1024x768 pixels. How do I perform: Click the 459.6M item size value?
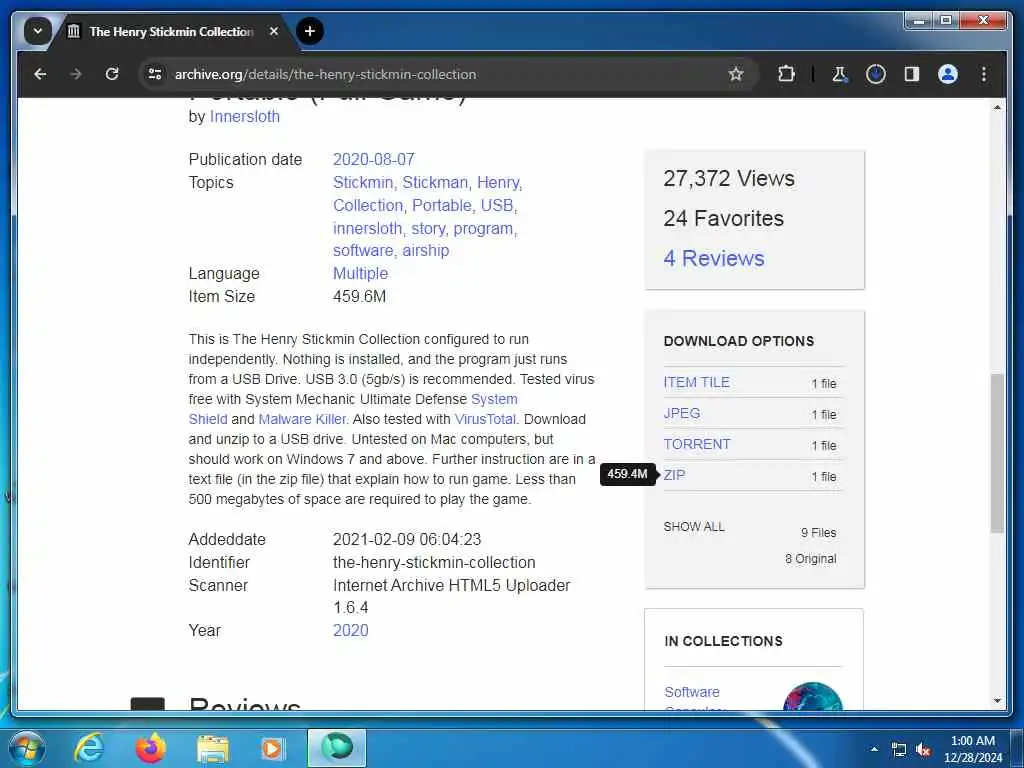pos(359,296)
